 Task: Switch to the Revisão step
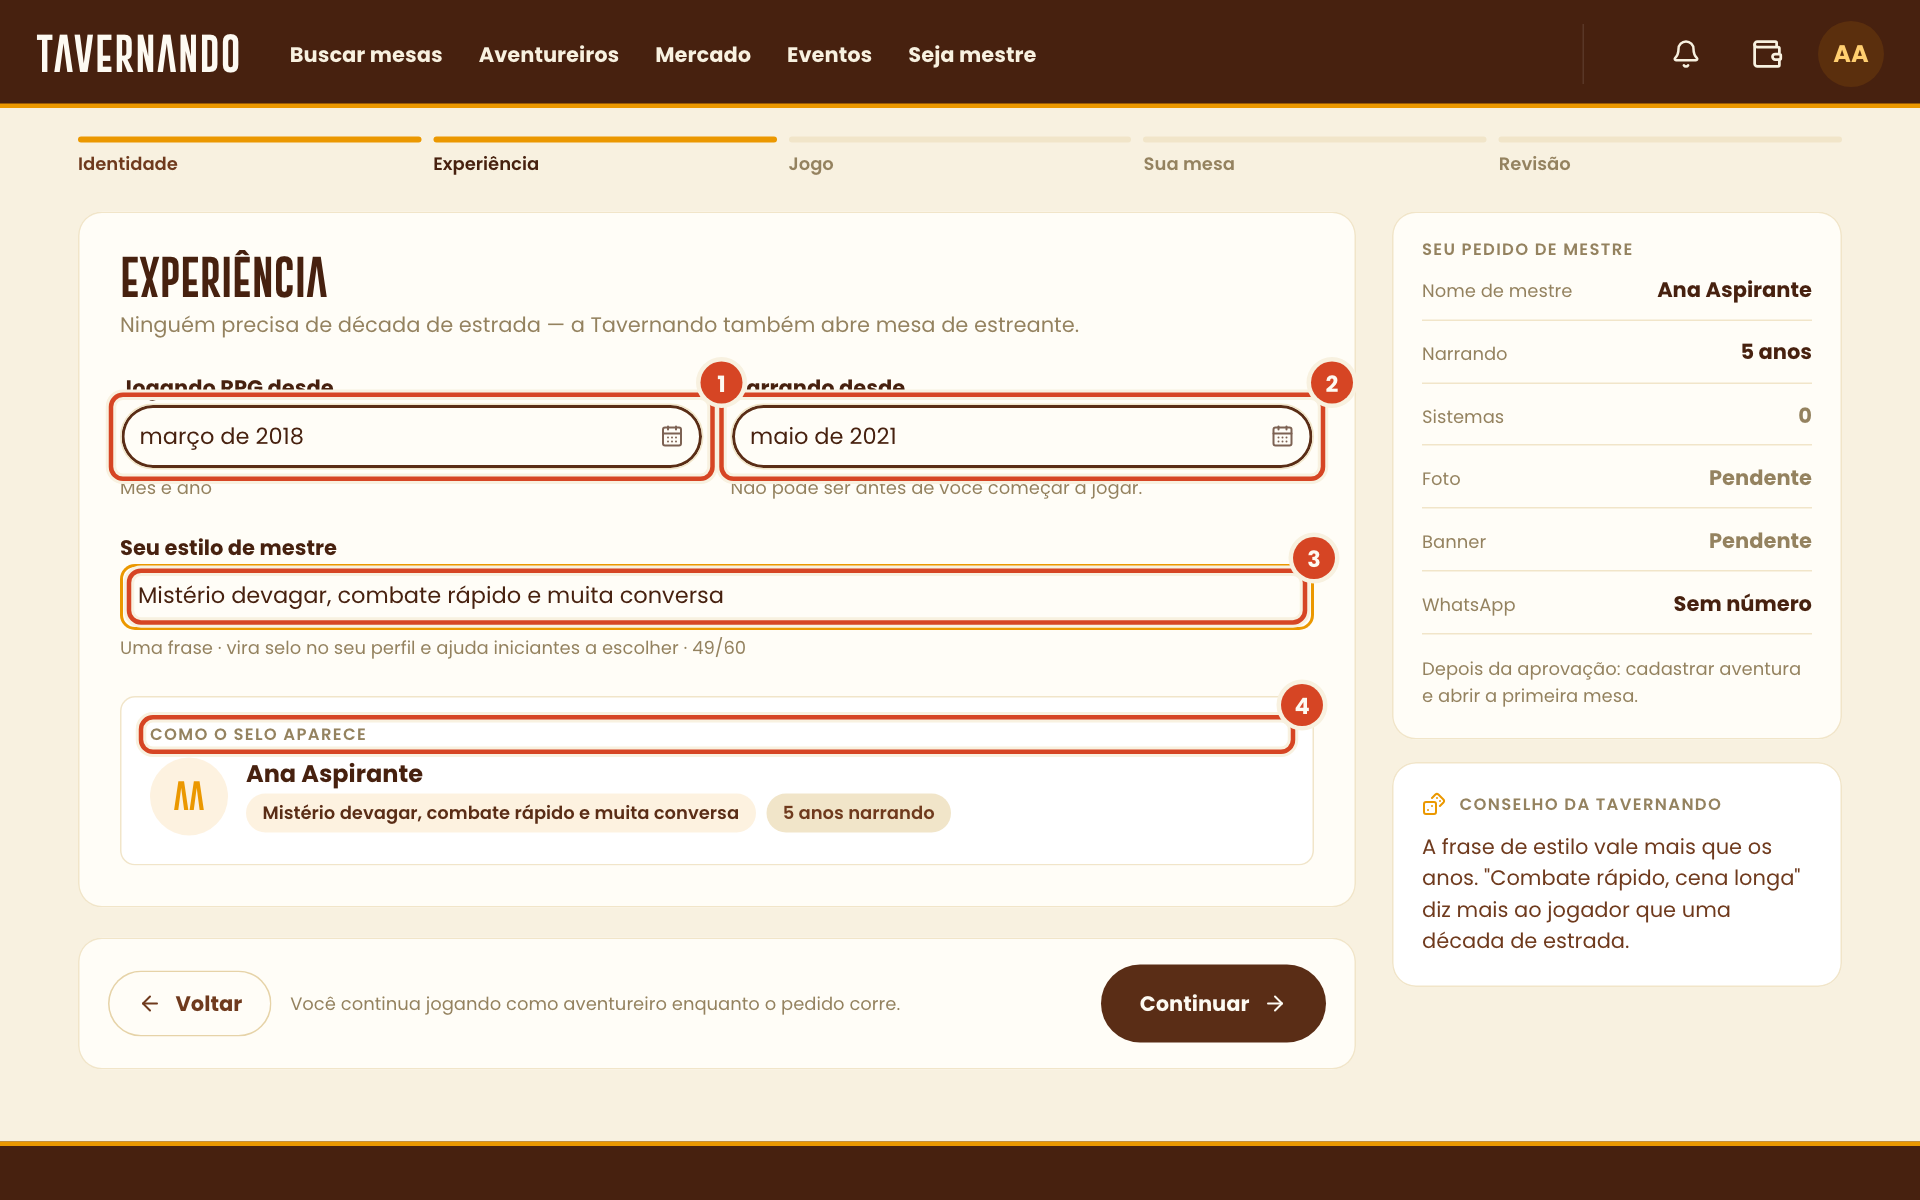(1669, 156)
